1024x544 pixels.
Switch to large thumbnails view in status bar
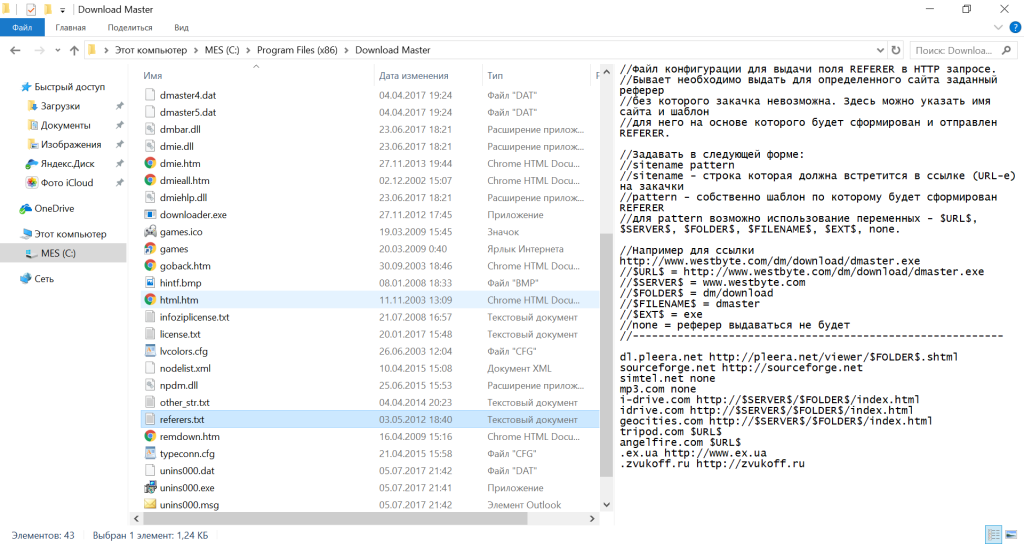pyautogui.click(x=1010, y=535)
